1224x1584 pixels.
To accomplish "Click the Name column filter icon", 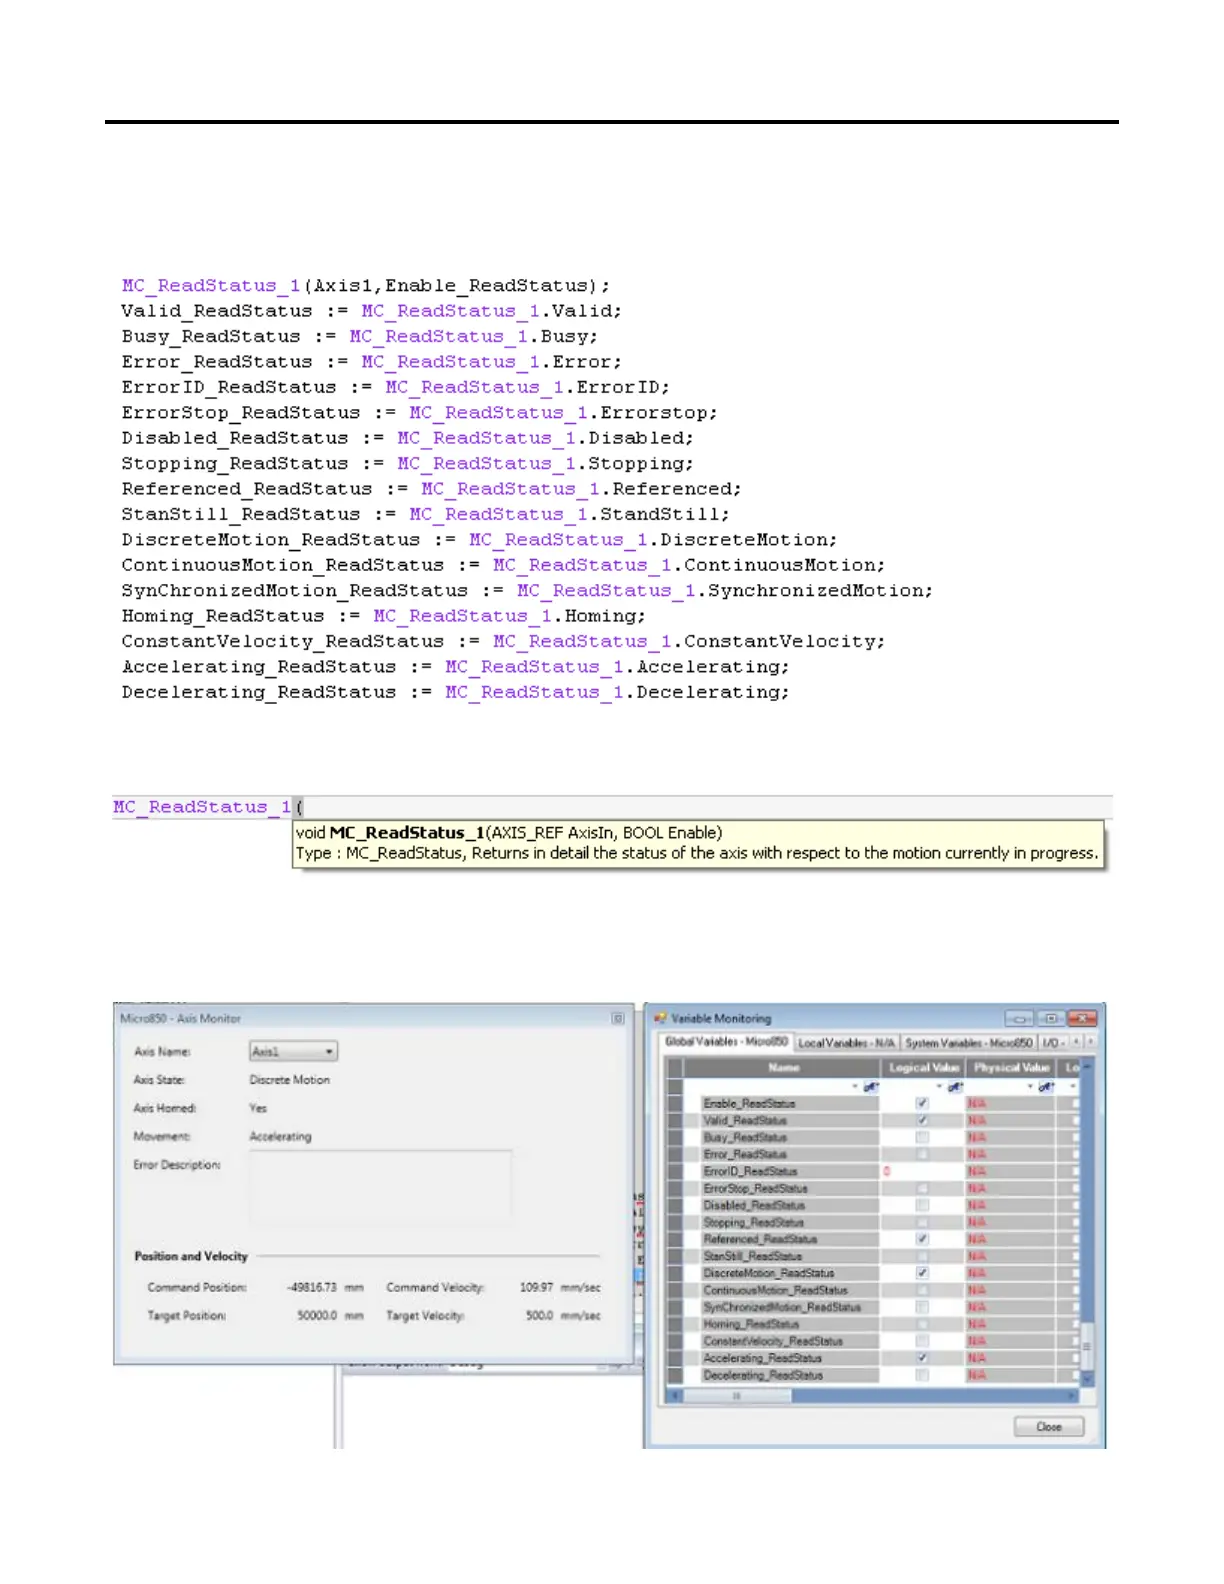I will (x=870, y=1087).
